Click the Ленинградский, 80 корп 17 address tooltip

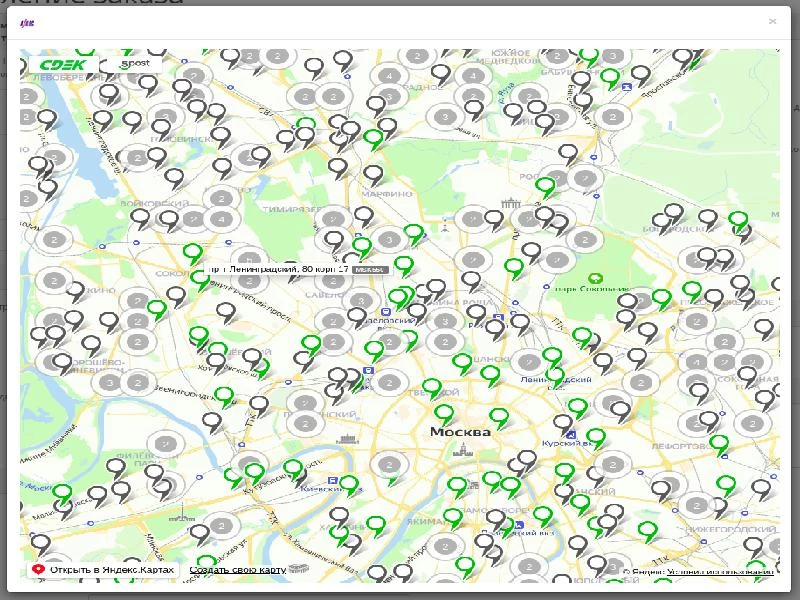[299, 269]
